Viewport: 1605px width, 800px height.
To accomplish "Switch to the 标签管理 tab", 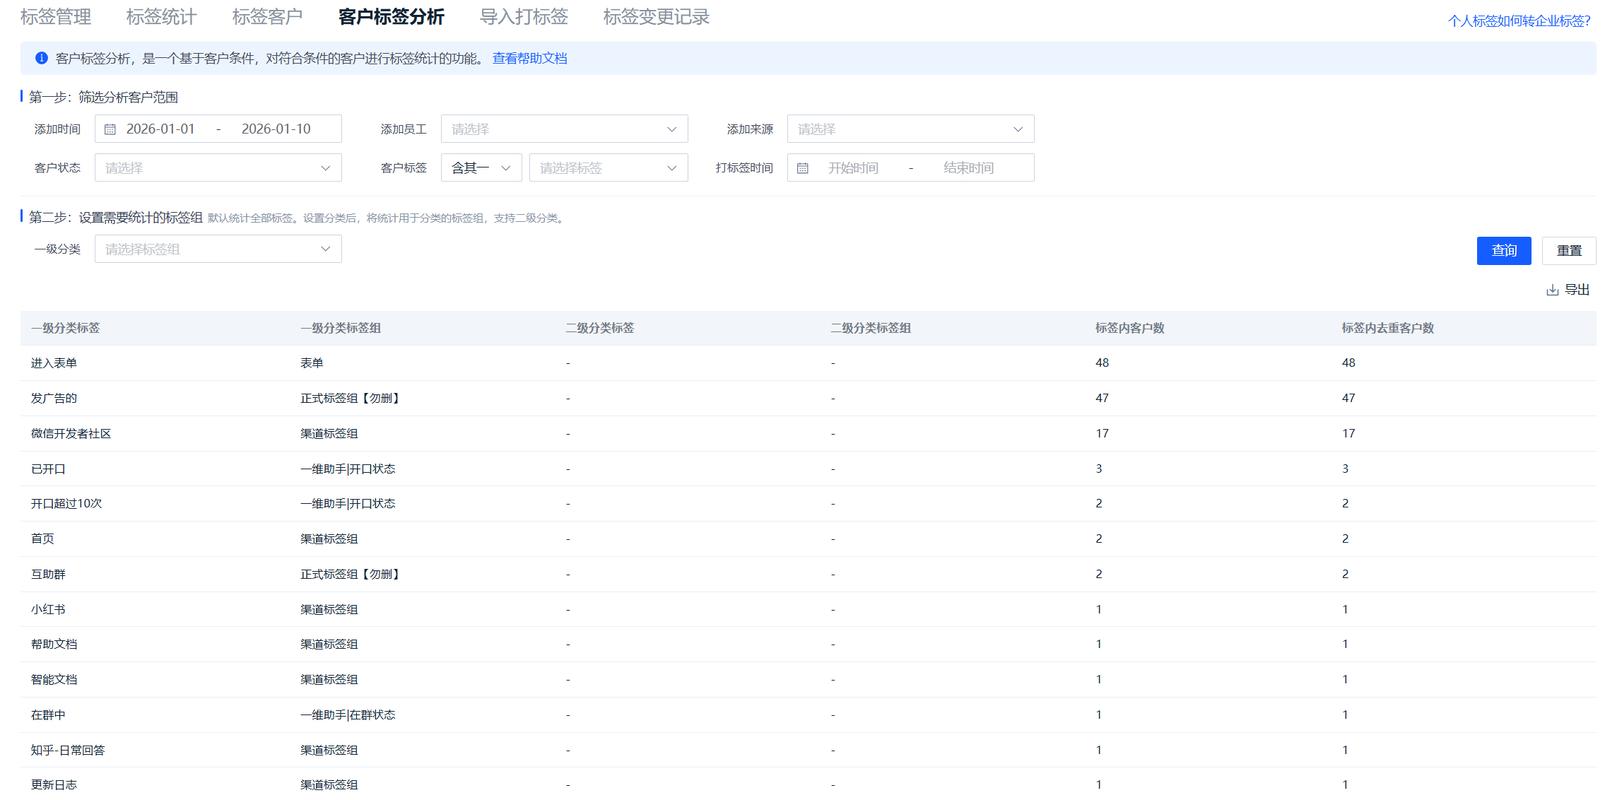I will pos(56,17).
